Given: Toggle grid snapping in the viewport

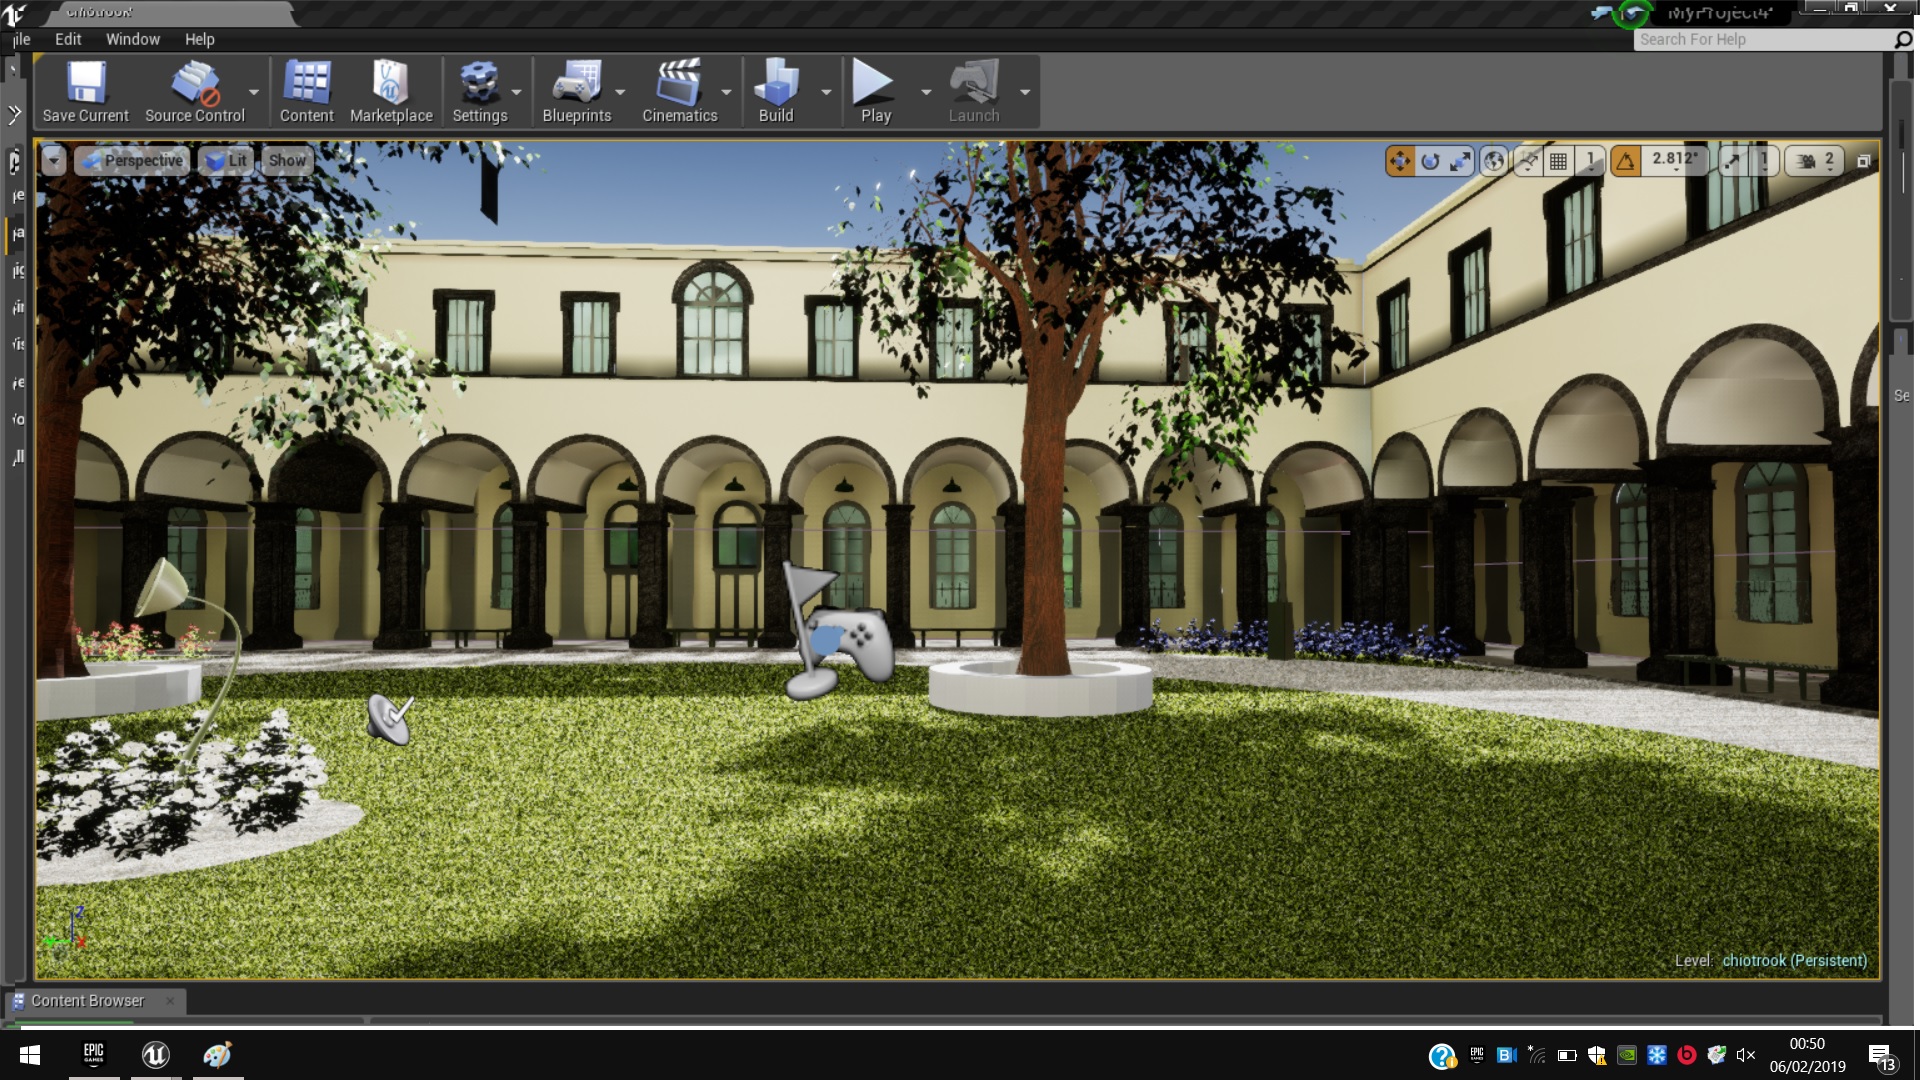Looking at the screenshot, I should tap(1558, 161).
